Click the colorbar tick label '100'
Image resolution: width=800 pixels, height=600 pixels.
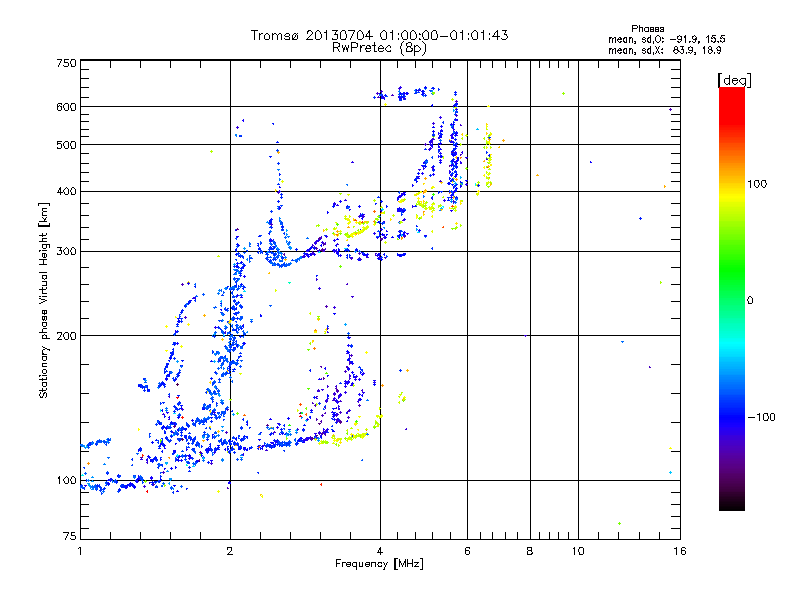757,184
